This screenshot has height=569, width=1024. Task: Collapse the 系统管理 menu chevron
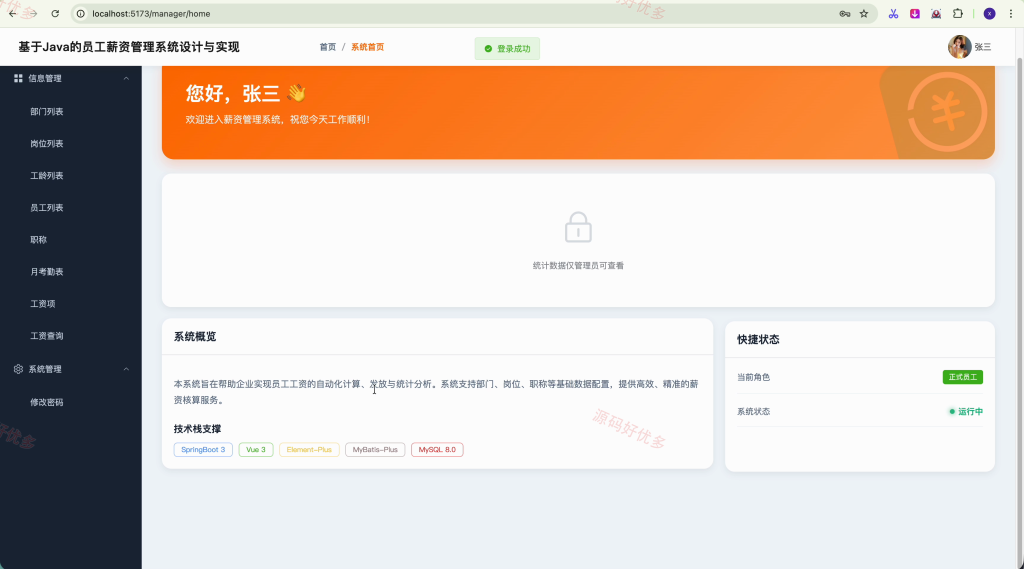click(126, 369)
